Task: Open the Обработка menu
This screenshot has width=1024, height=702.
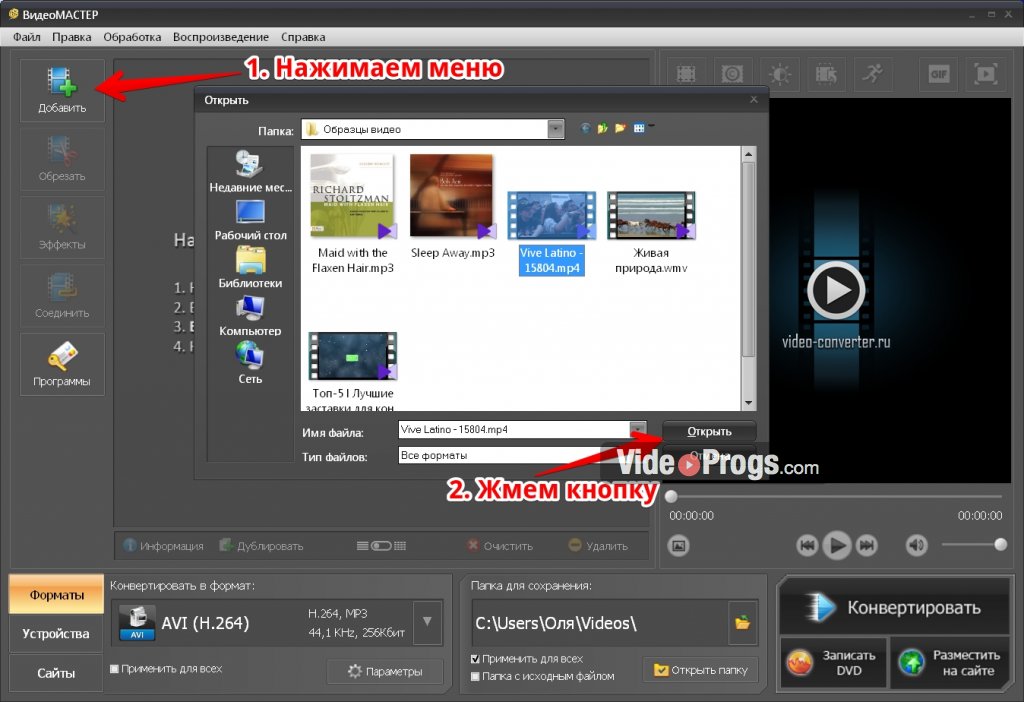Action: click(132, 37)
